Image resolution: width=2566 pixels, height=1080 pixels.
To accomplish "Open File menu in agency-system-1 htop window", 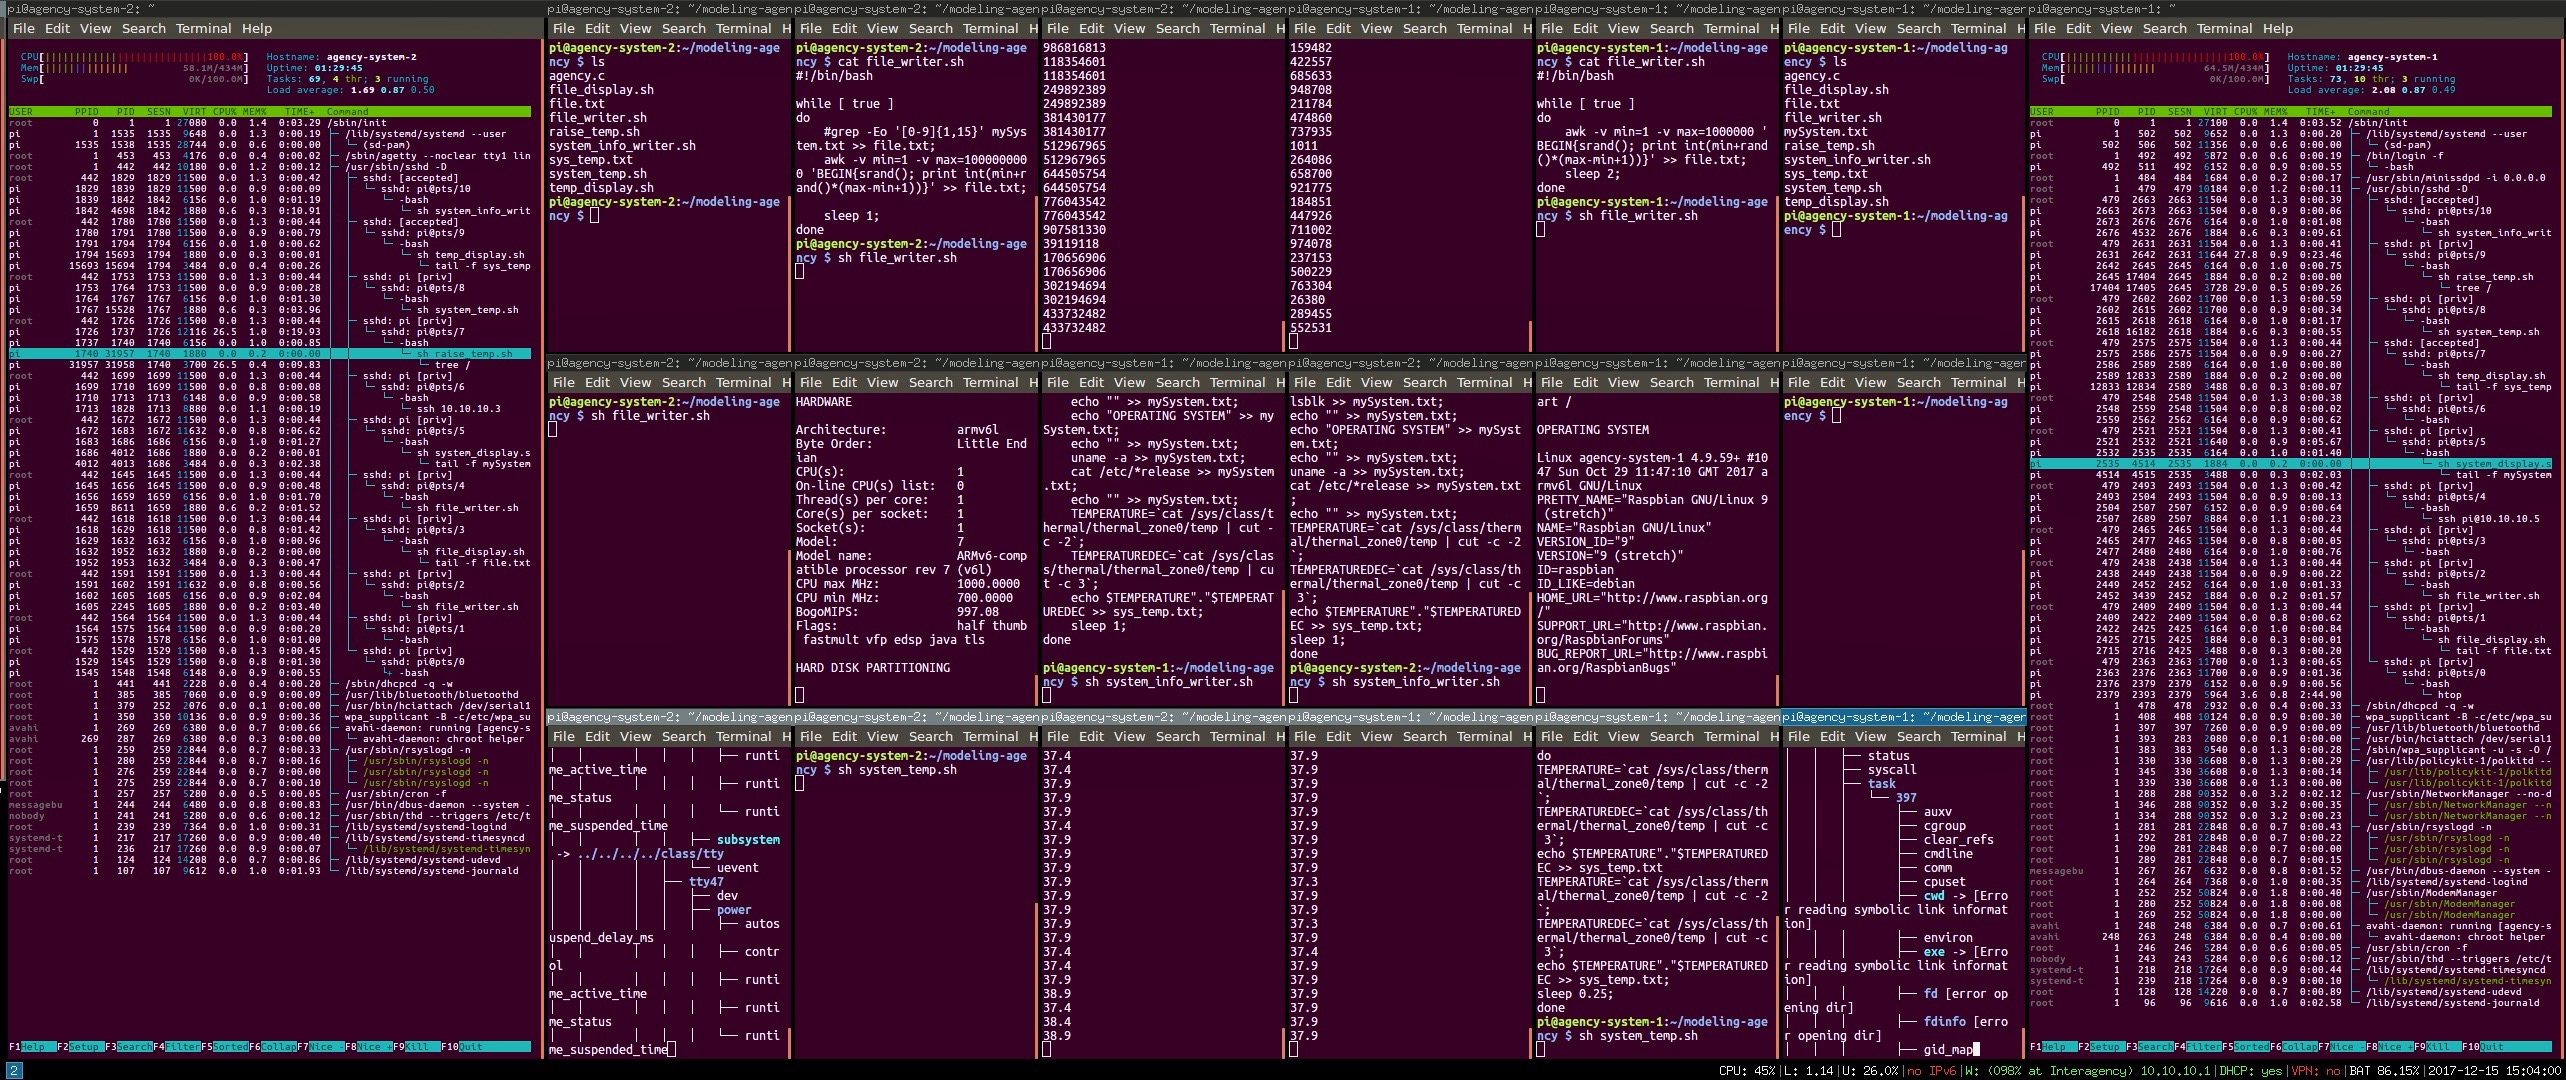I will (x=2045, y=29).
